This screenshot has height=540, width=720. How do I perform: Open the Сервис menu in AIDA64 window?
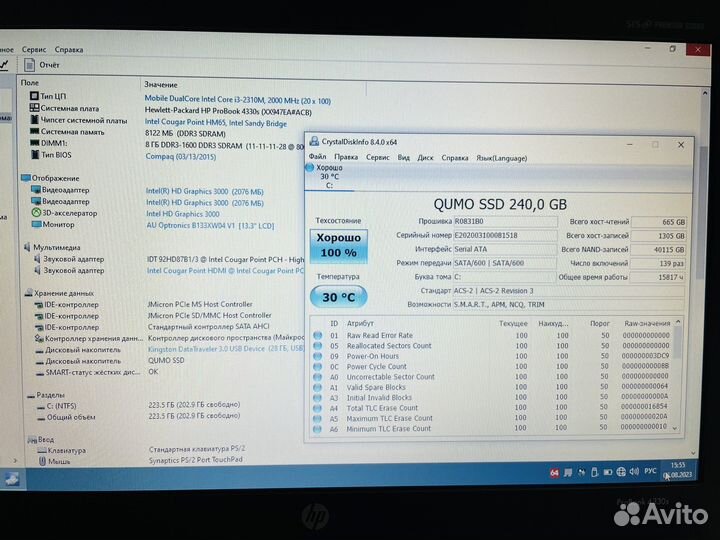[34, 49]
